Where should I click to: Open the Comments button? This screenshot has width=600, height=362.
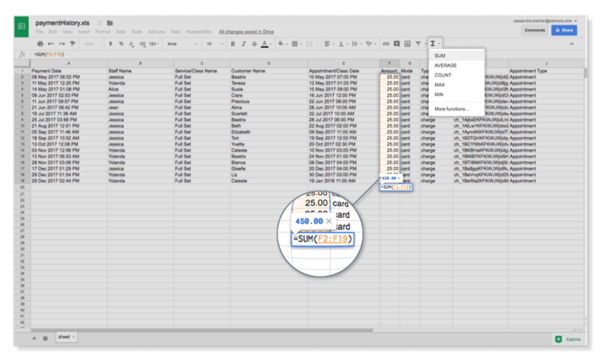pos(535,30)
